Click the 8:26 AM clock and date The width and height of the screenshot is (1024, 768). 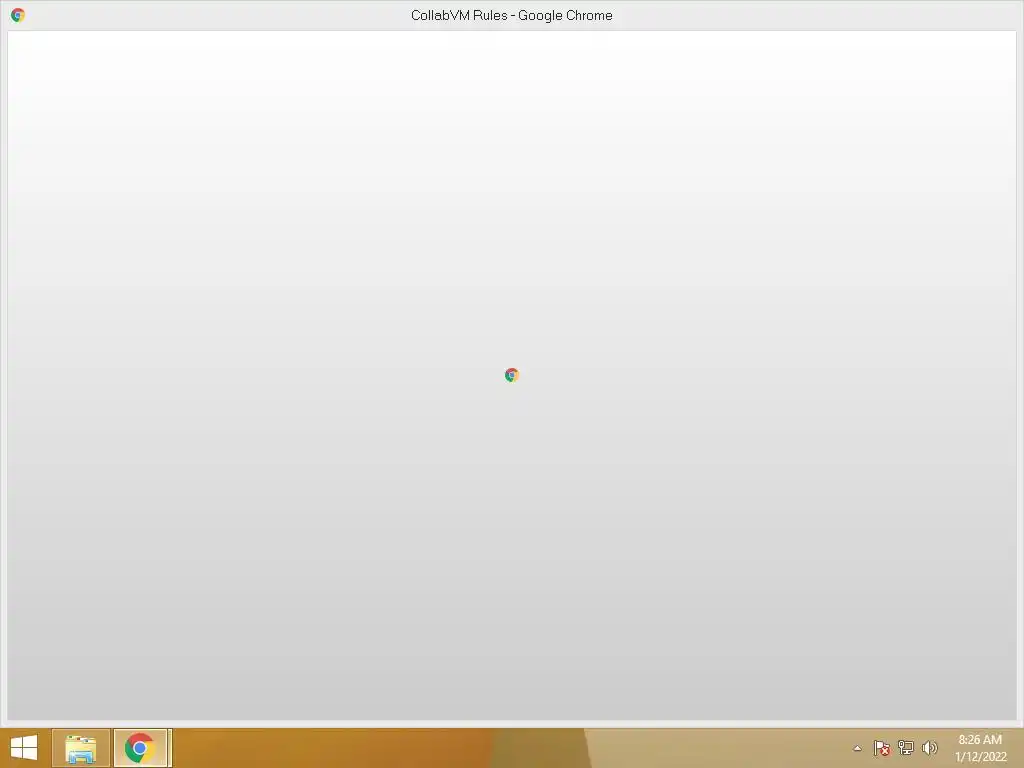click(x=980, y=748)
